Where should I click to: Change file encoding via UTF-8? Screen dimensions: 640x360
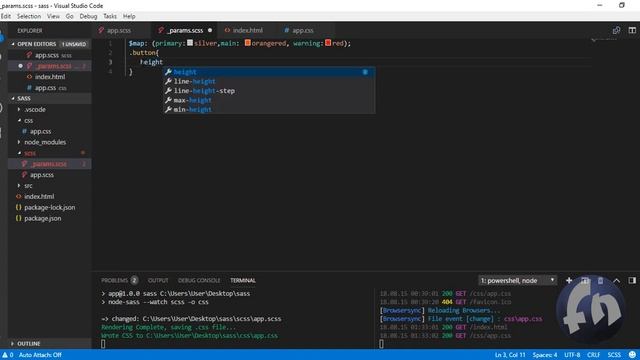572,355
